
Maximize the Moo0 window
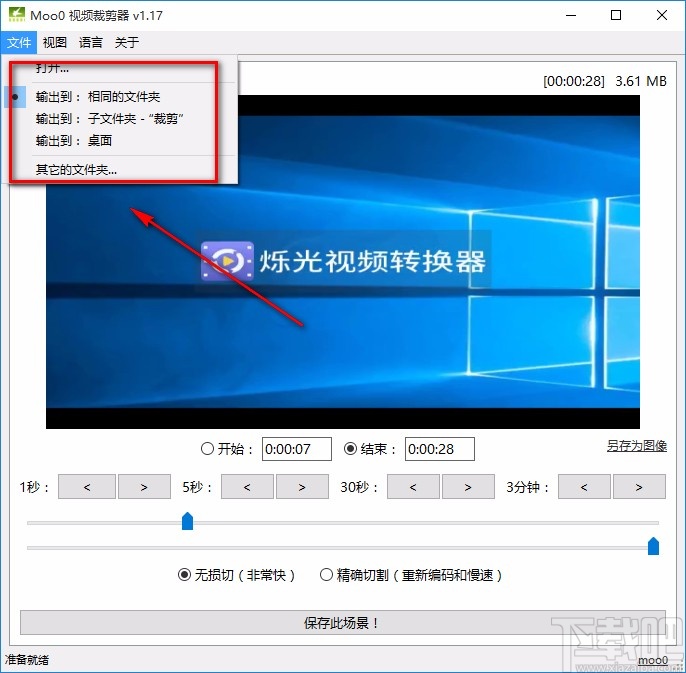coord(616,15)
